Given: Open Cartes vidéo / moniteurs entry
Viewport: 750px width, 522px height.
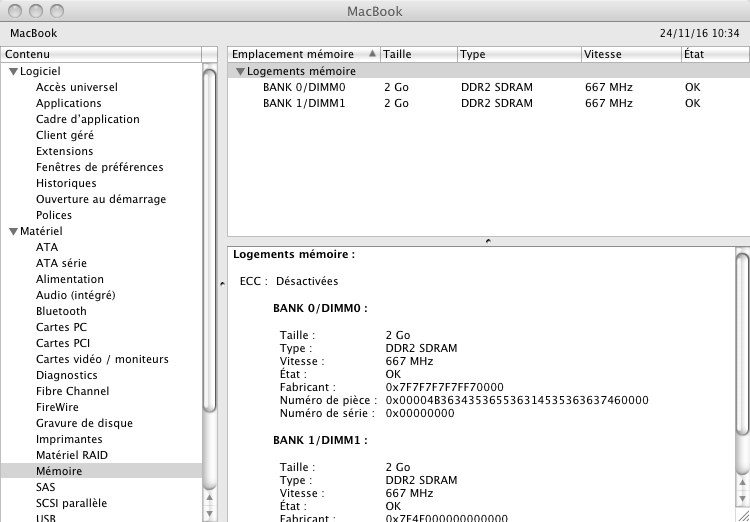Looking at the screenshot, I should tap(102, 359).
